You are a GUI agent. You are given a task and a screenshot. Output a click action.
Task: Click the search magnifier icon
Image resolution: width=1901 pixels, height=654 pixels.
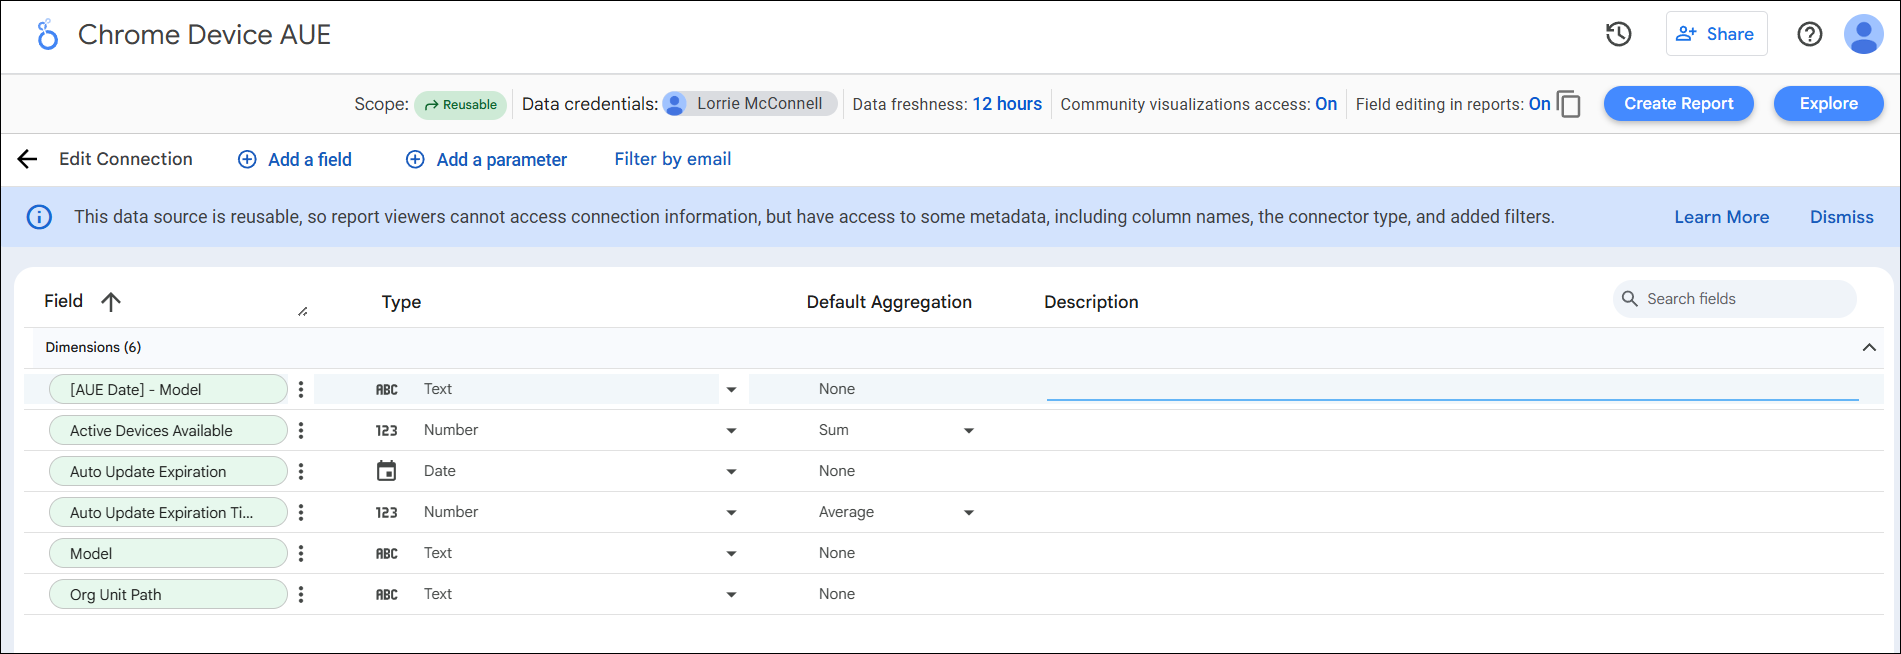pyautogui.click(x=1630, y=299)
